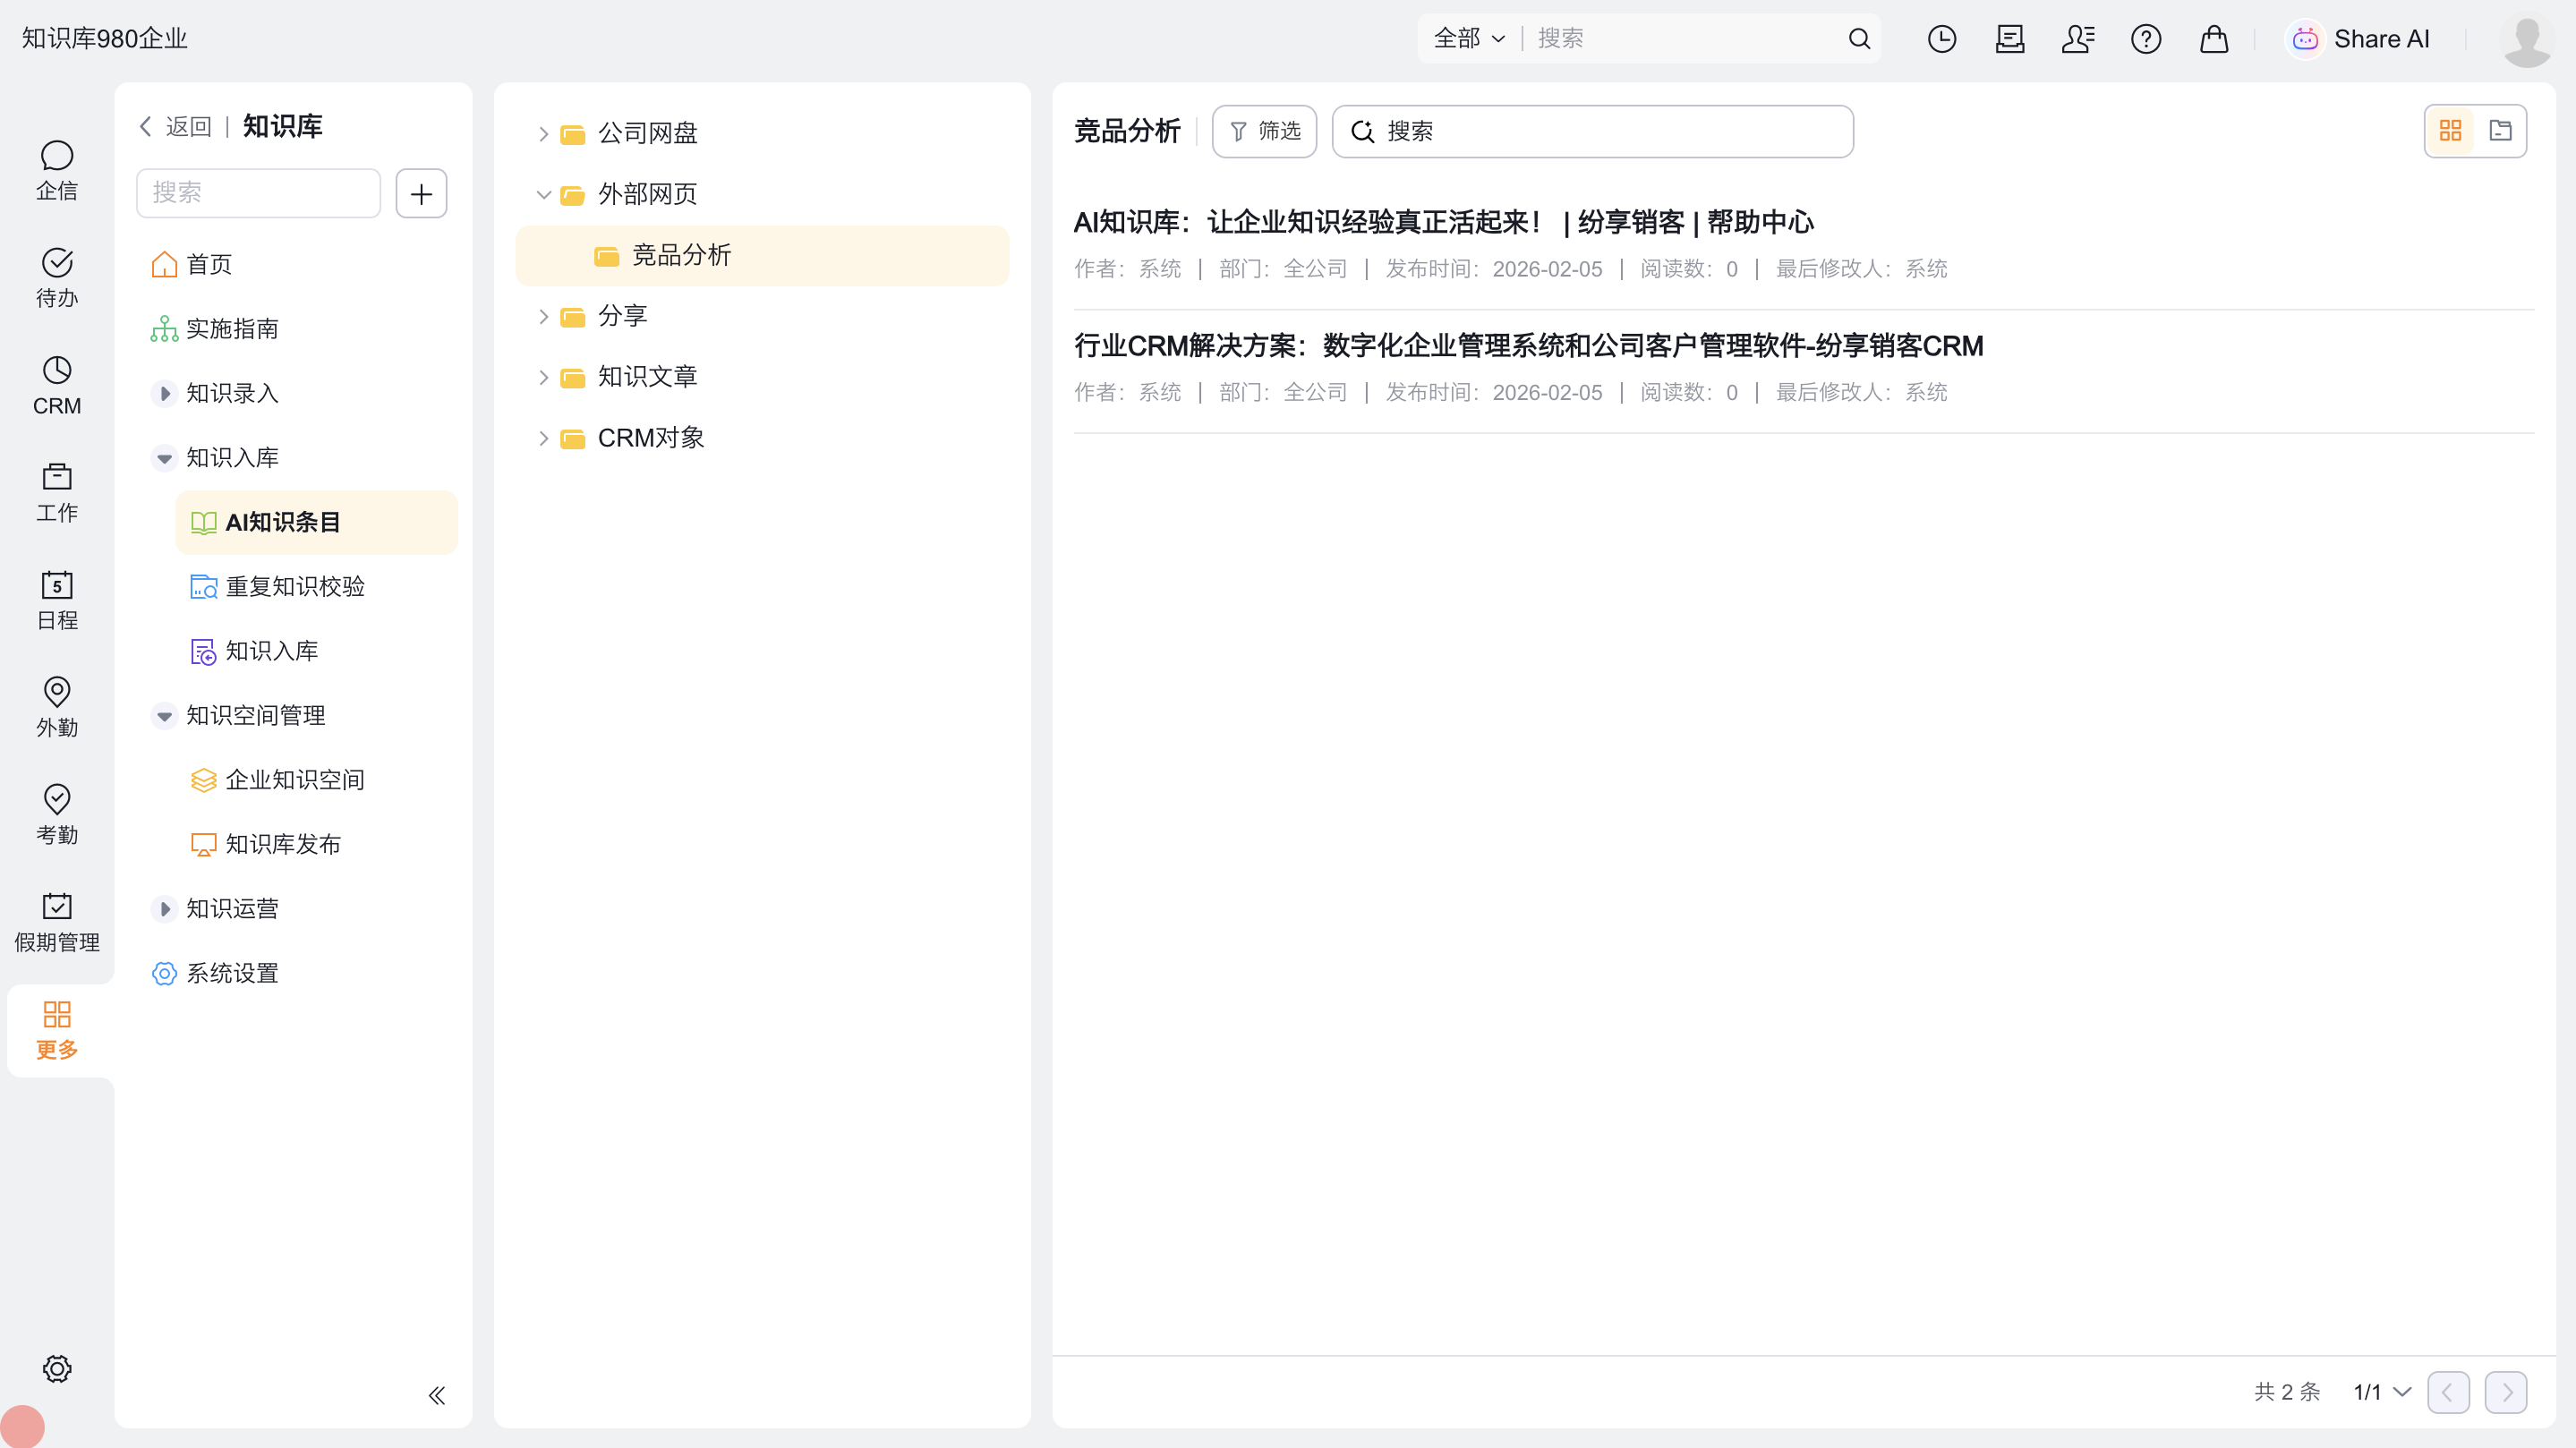Switch to folder list view
The image size is (2576, 1448).
2500,131
